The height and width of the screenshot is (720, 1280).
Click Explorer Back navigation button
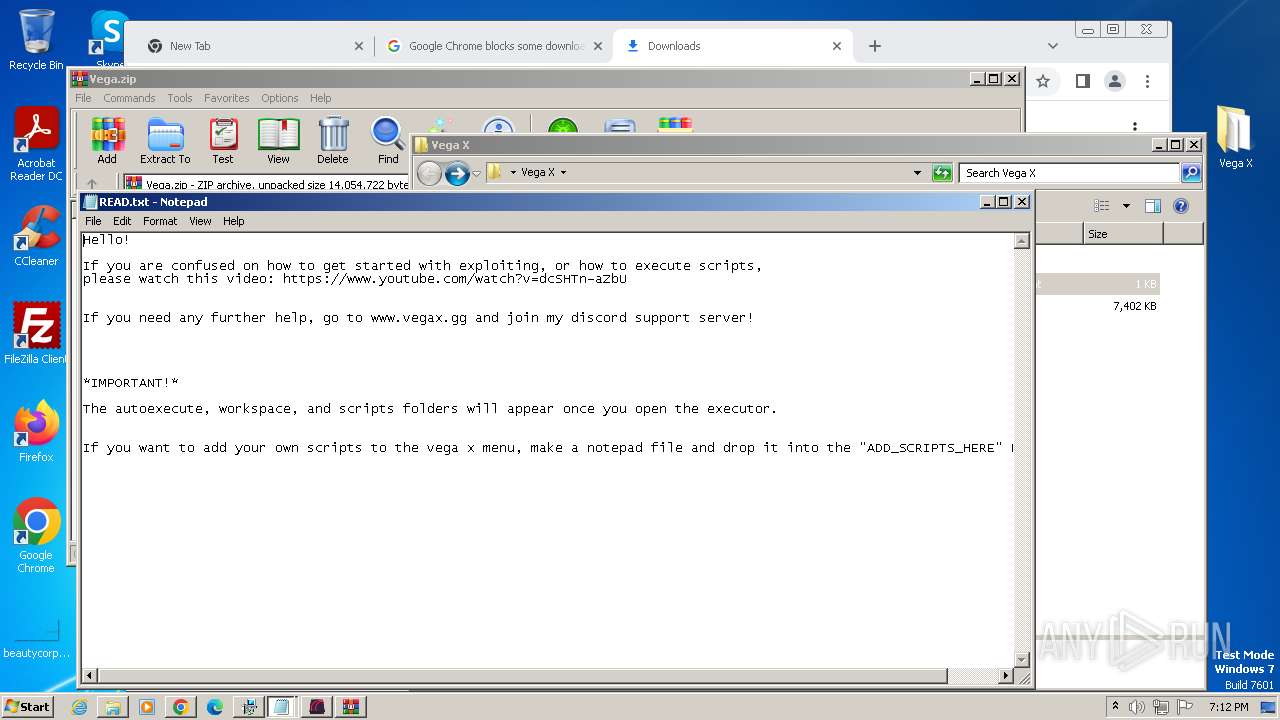click(429, 173)
